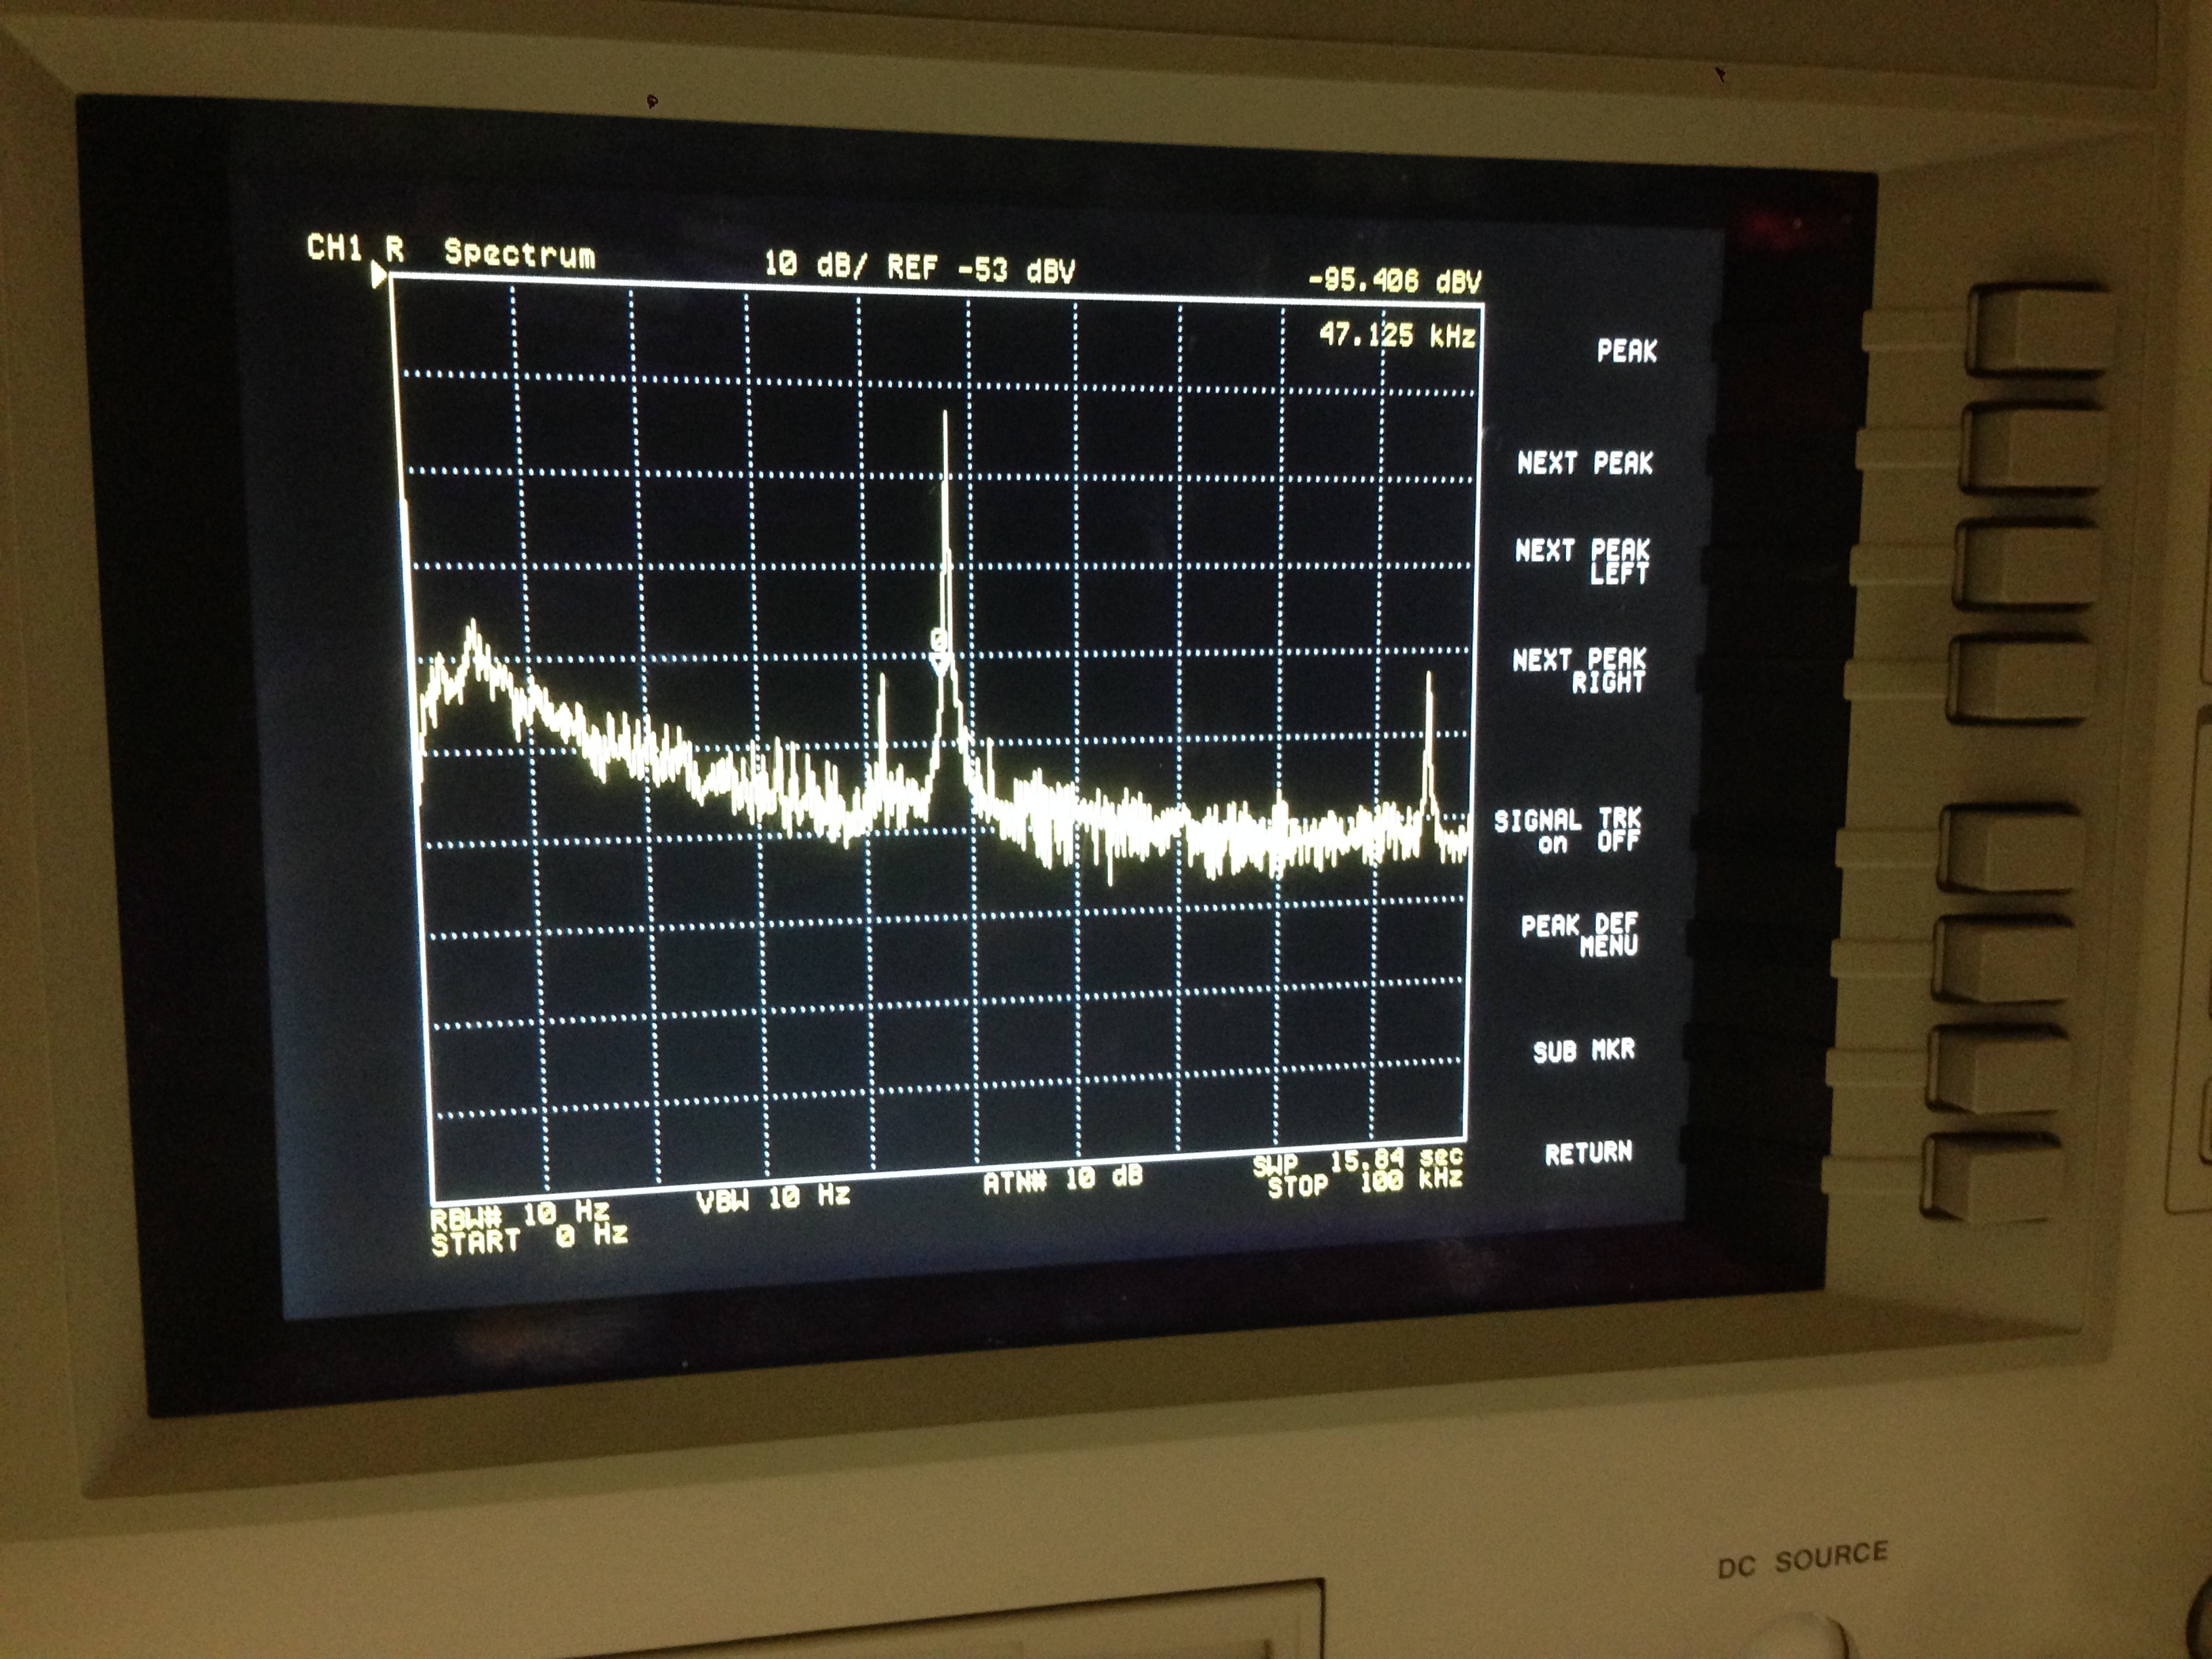Push the hardware key beside NEXT PEAK
The width and height of the screenshot is (2212, 1659).
(x=2034, y=447)
